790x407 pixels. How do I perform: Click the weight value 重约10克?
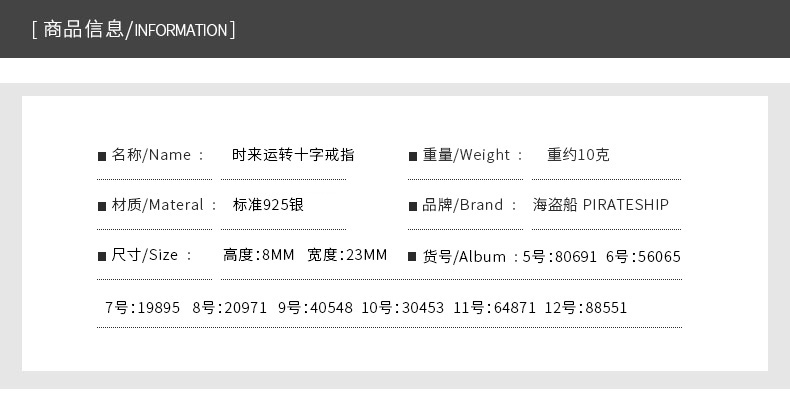(x=578, y=155)
